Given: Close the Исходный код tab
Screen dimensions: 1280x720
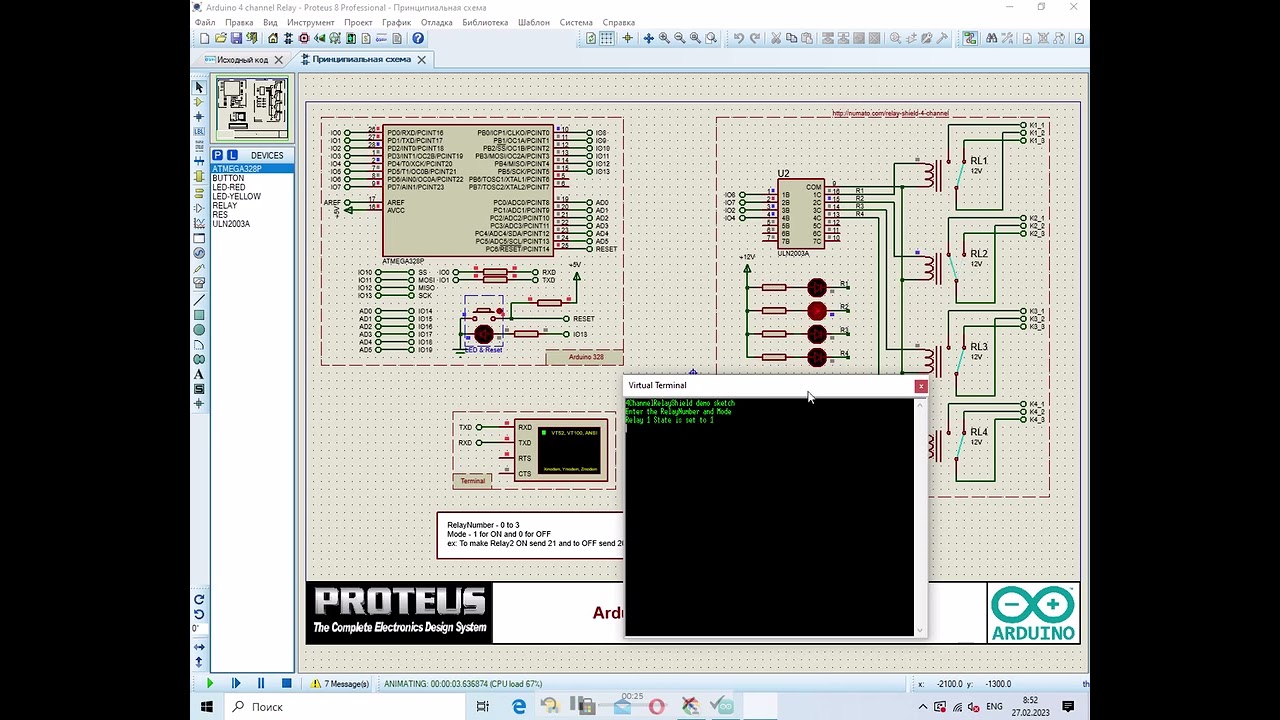Looking at the screenshot, I should coord(279,60).
